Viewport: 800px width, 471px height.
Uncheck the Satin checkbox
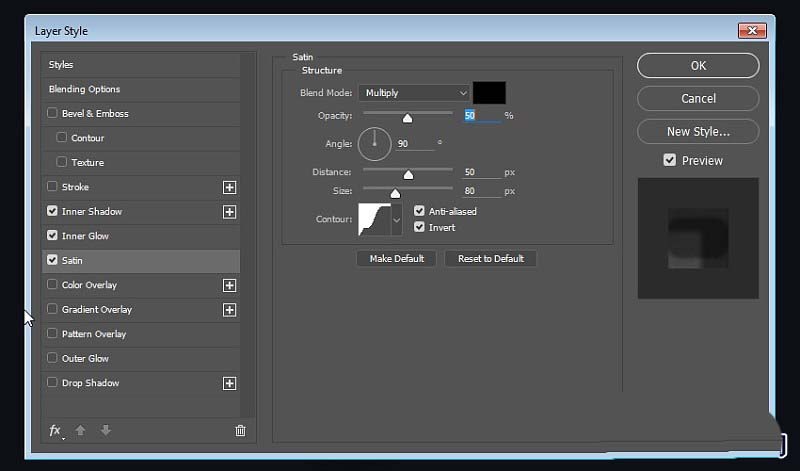[52, 260]
